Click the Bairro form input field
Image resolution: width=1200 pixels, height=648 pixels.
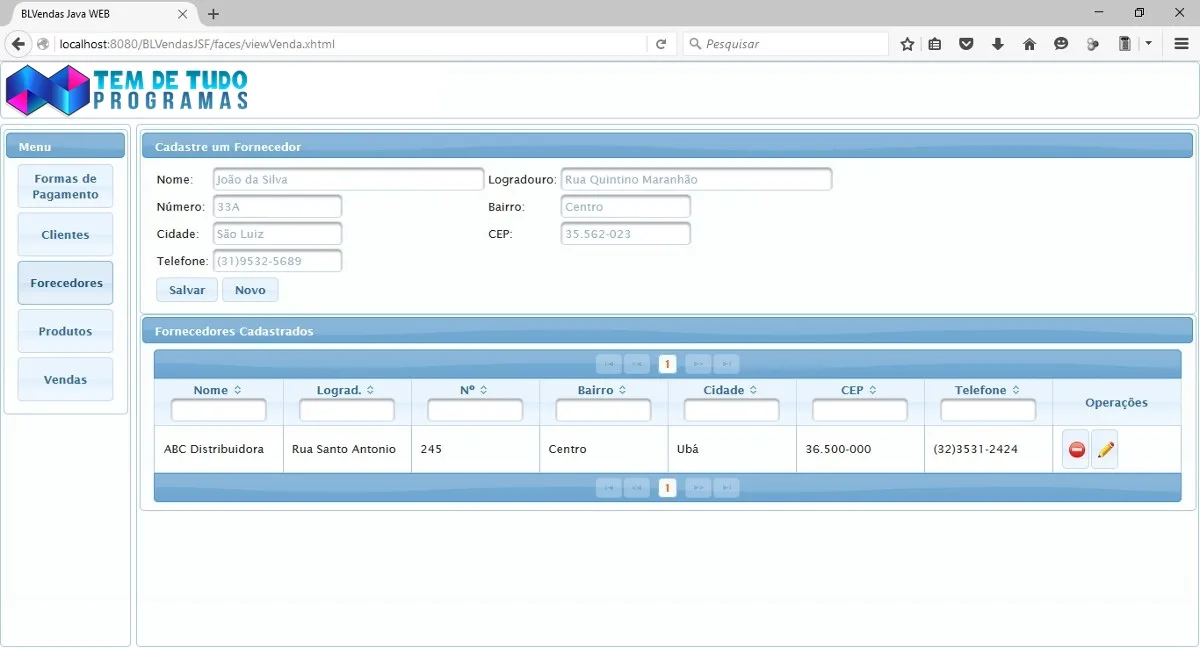626,207
